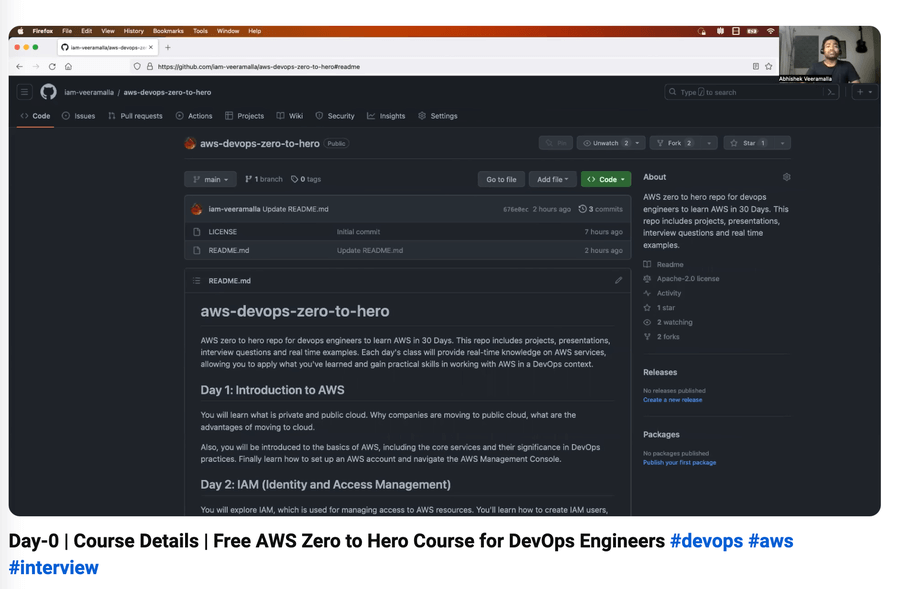Image resolution: width=900 pixels, height=589 pixels.
Task: Click the Wi-Fi icon in the menu bar
Action: pos(770,31)
